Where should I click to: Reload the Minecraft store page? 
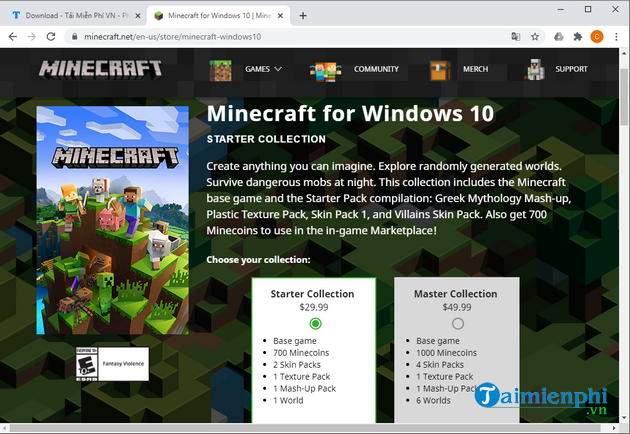[x=51, y=37]
